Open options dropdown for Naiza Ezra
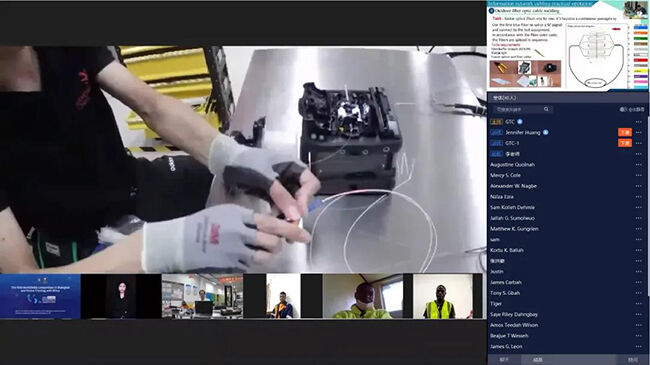 [x=638, y=197]
